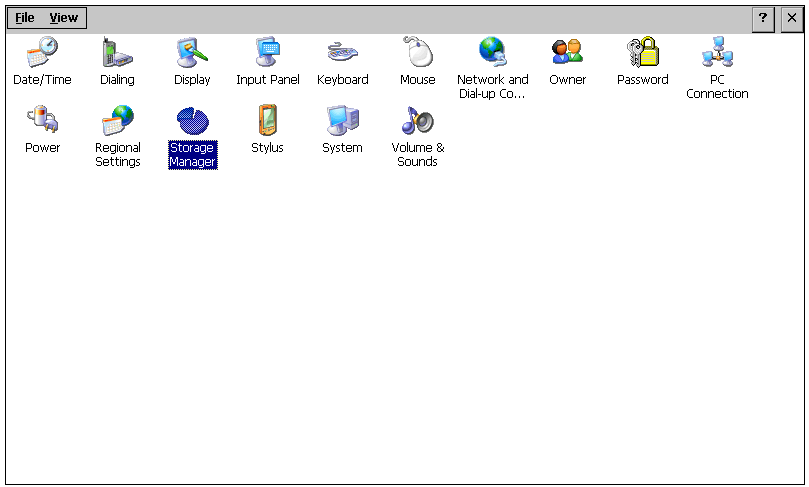
Task: Select the Dialing applet icon
Action: click(x=117, y=53)
